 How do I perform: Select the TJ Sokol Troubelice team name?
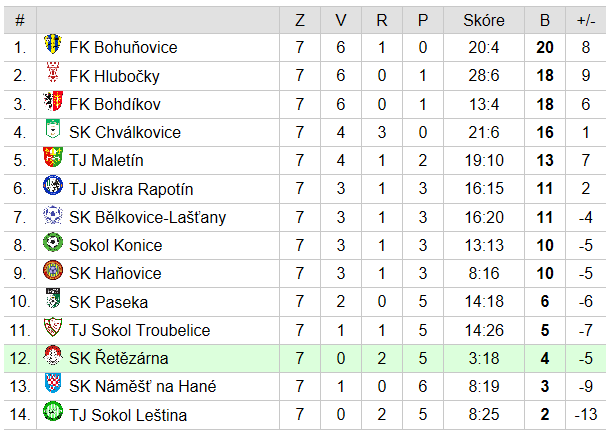[140, 330]
